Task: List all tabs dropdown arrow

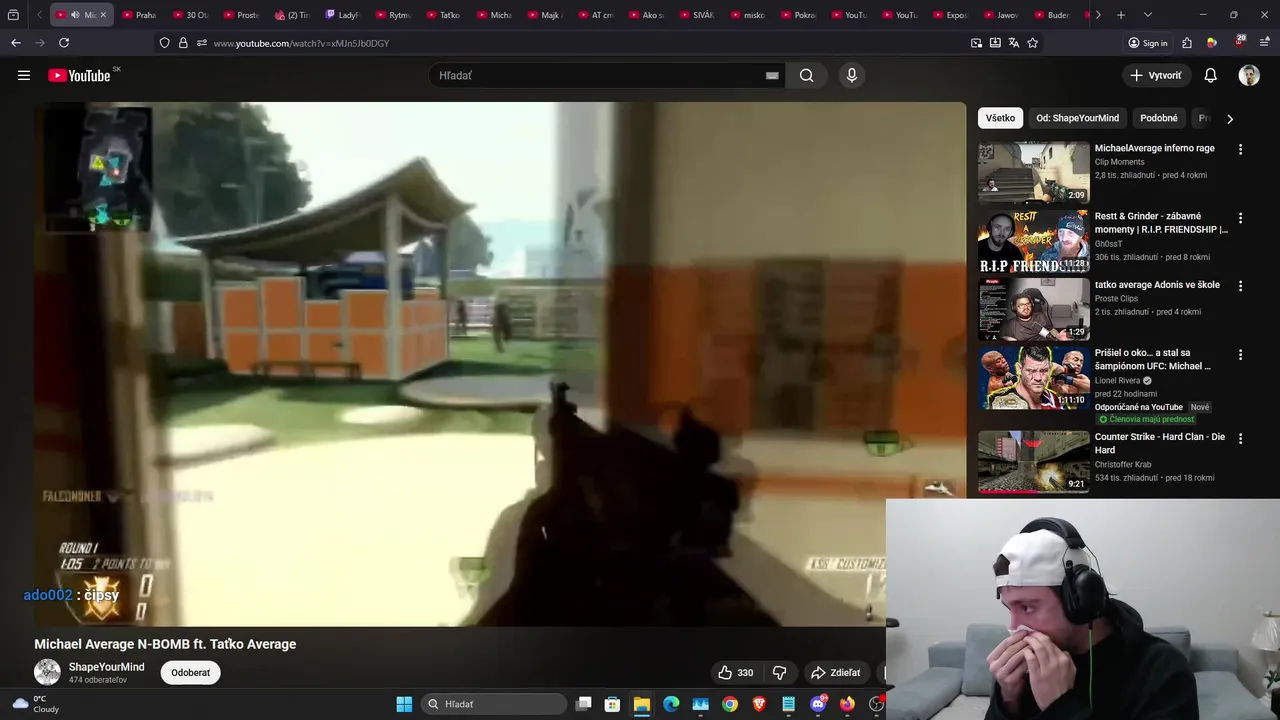Action: [x=1147, y=15]
